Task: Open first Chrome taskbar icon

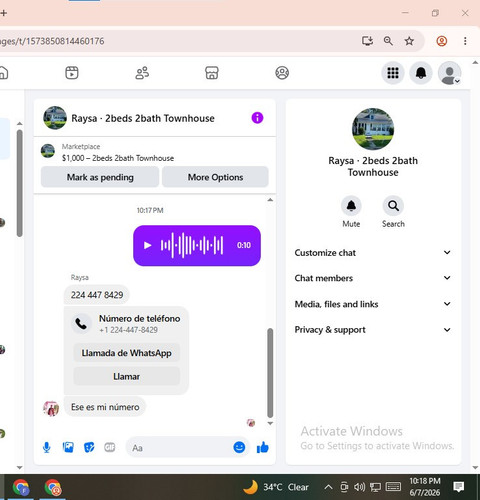Action: 21,487
